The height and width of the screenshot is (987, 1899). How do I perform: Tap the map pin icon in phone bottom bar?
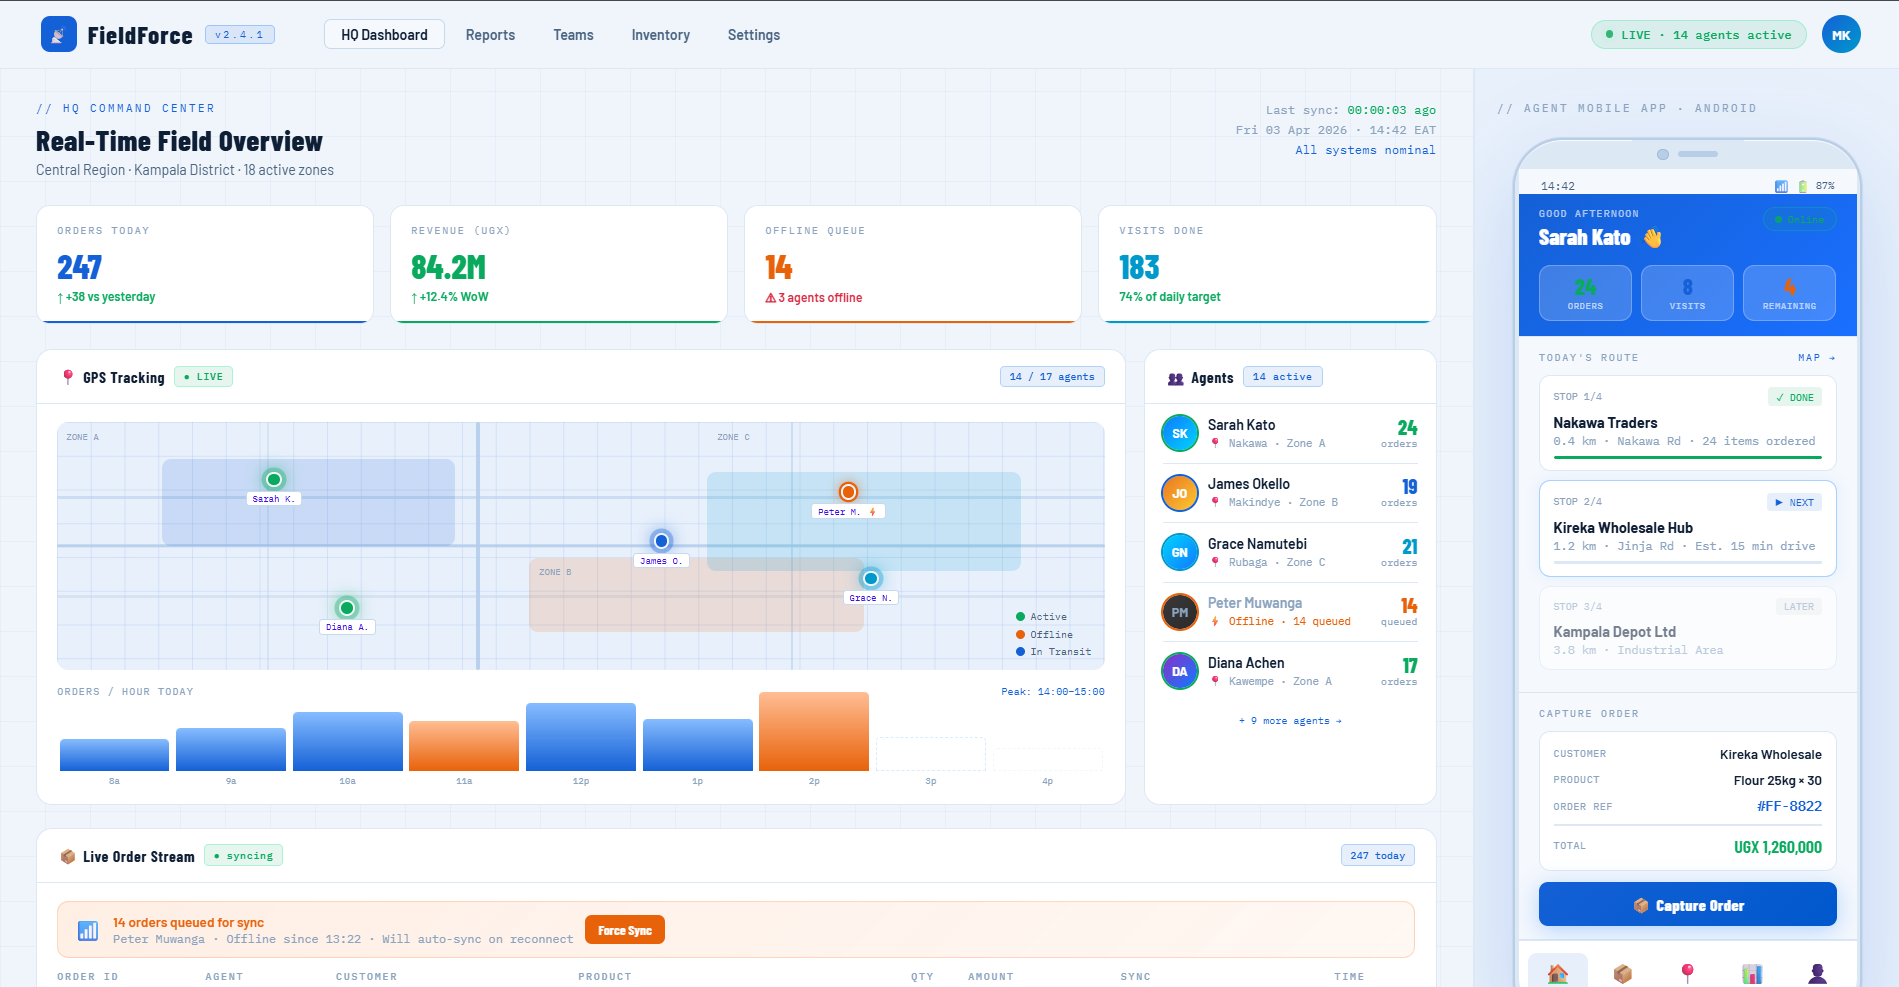point(1687,973)
